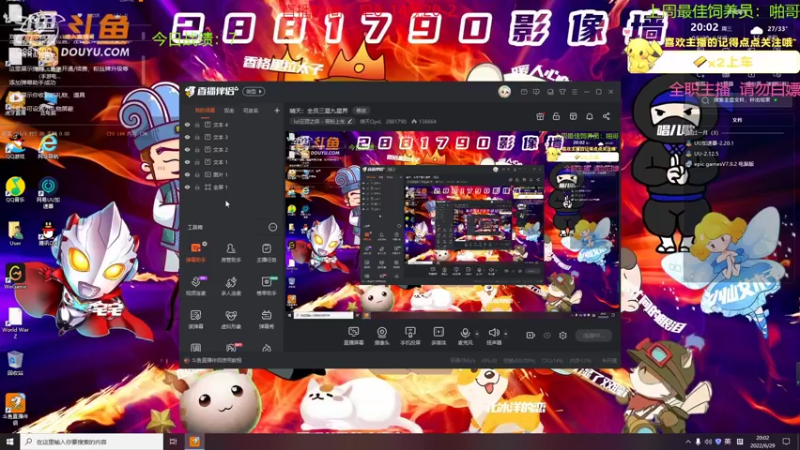The height and width of the screenshot is (450, 800).
Task: Open the 斗鱼直播伴侣使用教程 tutorial link
Action: [x=216, y=360]
